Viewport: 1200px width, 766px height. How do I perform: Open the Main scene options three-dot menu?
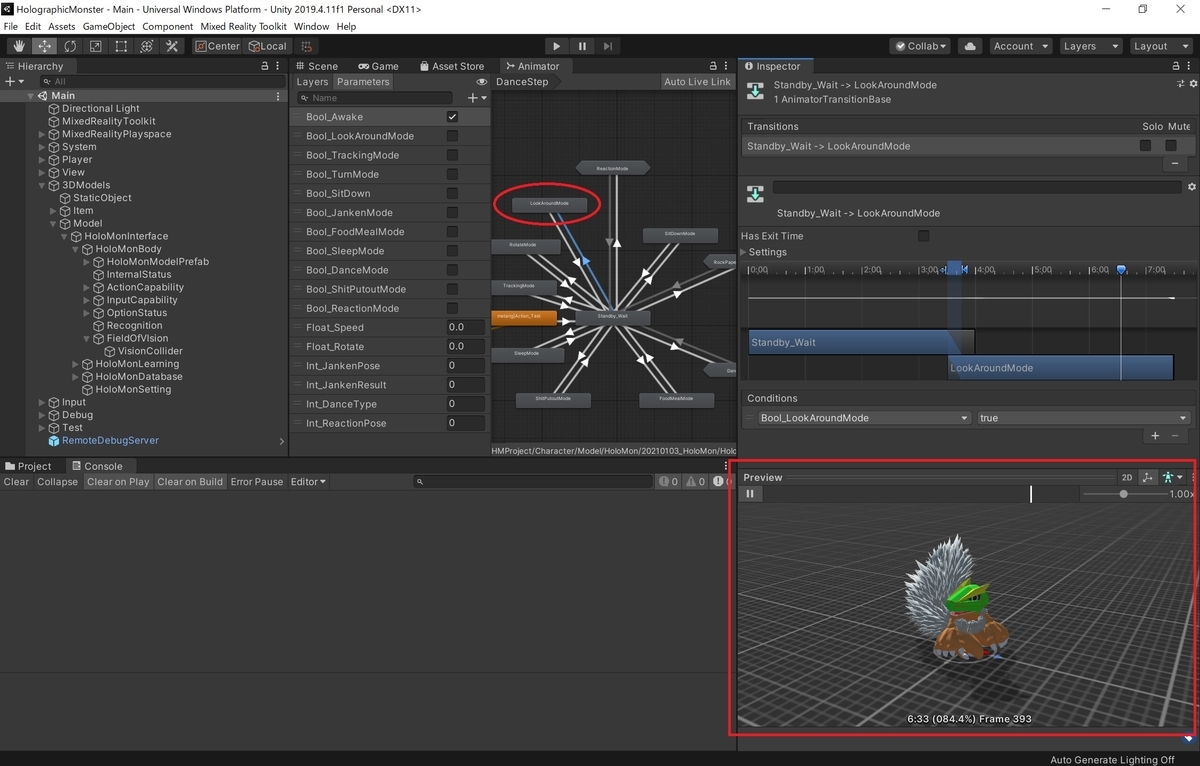point(279,96)
